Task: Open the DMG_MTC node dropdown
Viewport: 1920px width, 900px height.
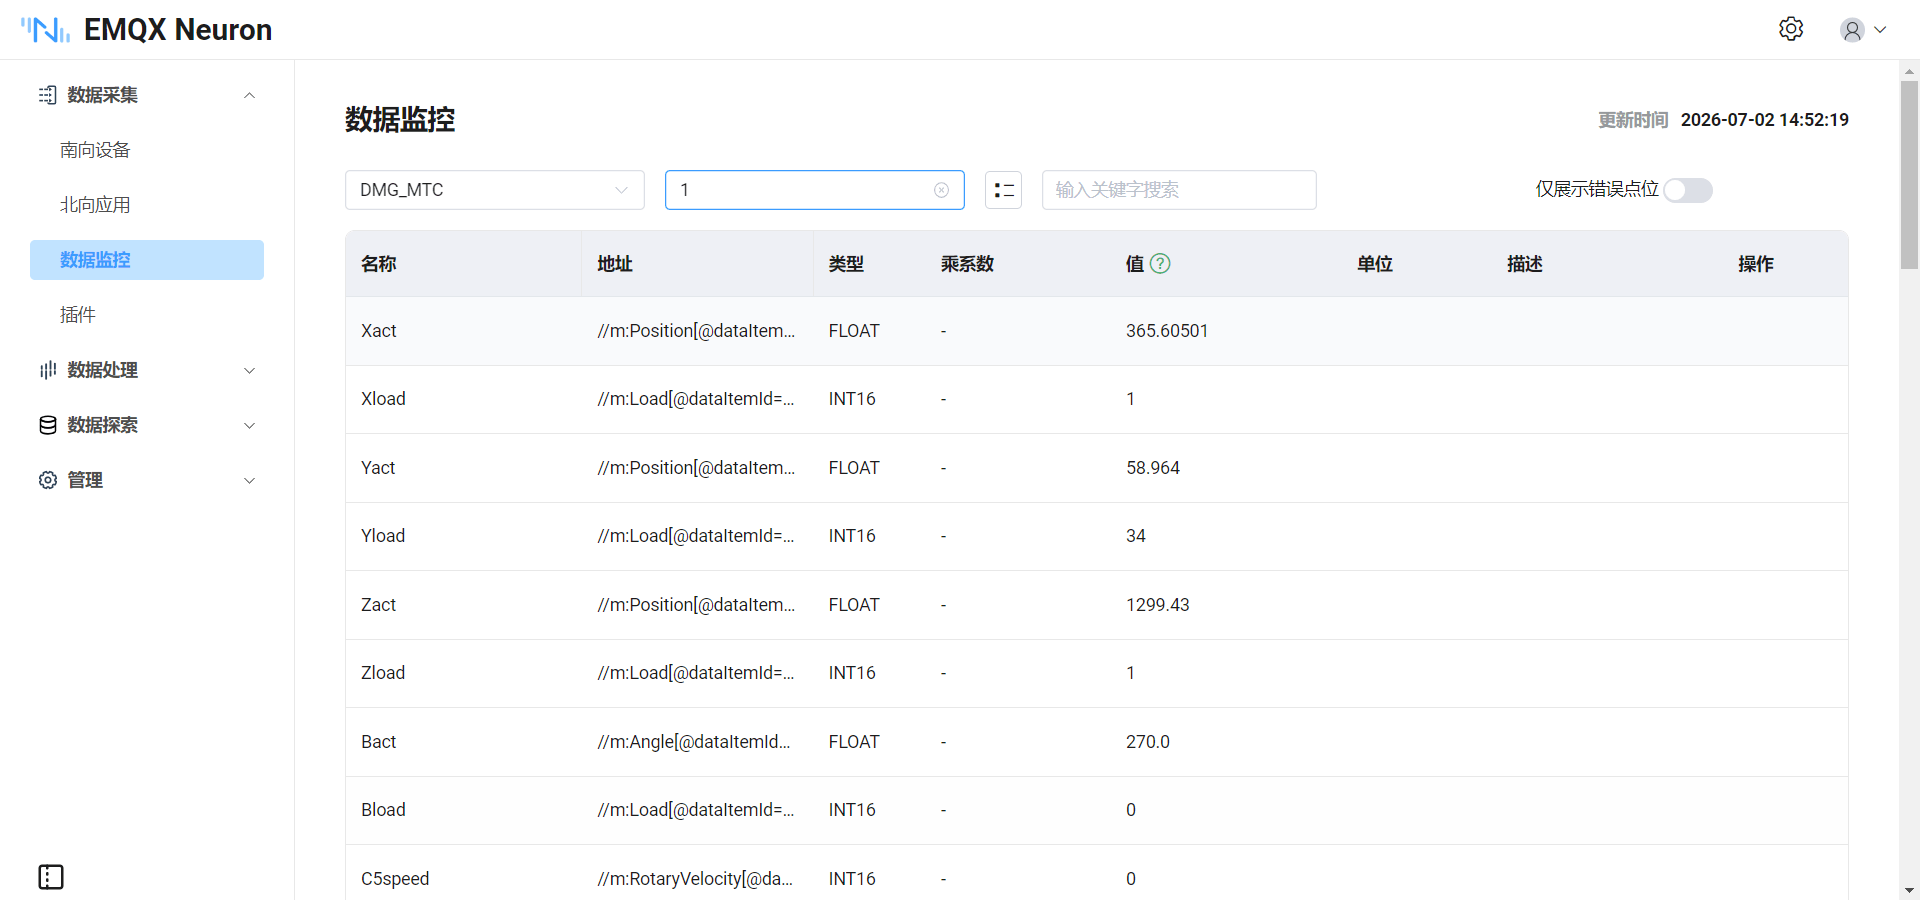Action: click(x=495, y=190)
